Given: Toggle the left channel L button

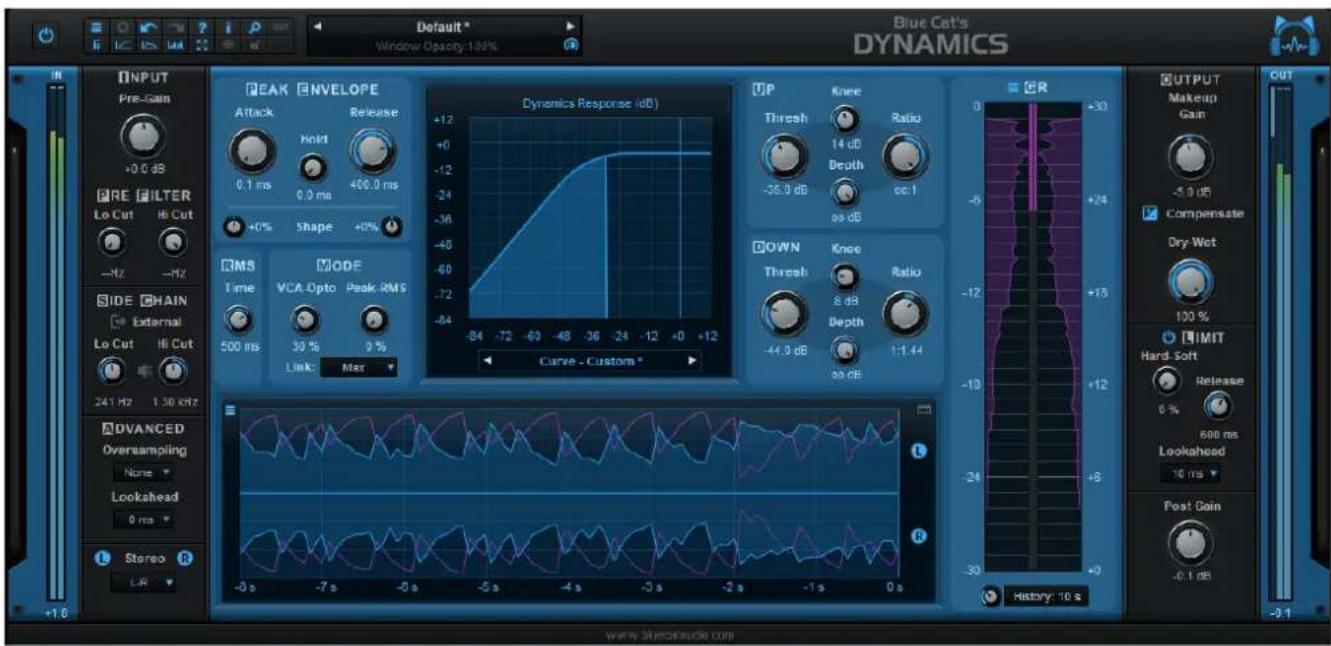Looking at the screenshot, I should [x=102, y=559].
